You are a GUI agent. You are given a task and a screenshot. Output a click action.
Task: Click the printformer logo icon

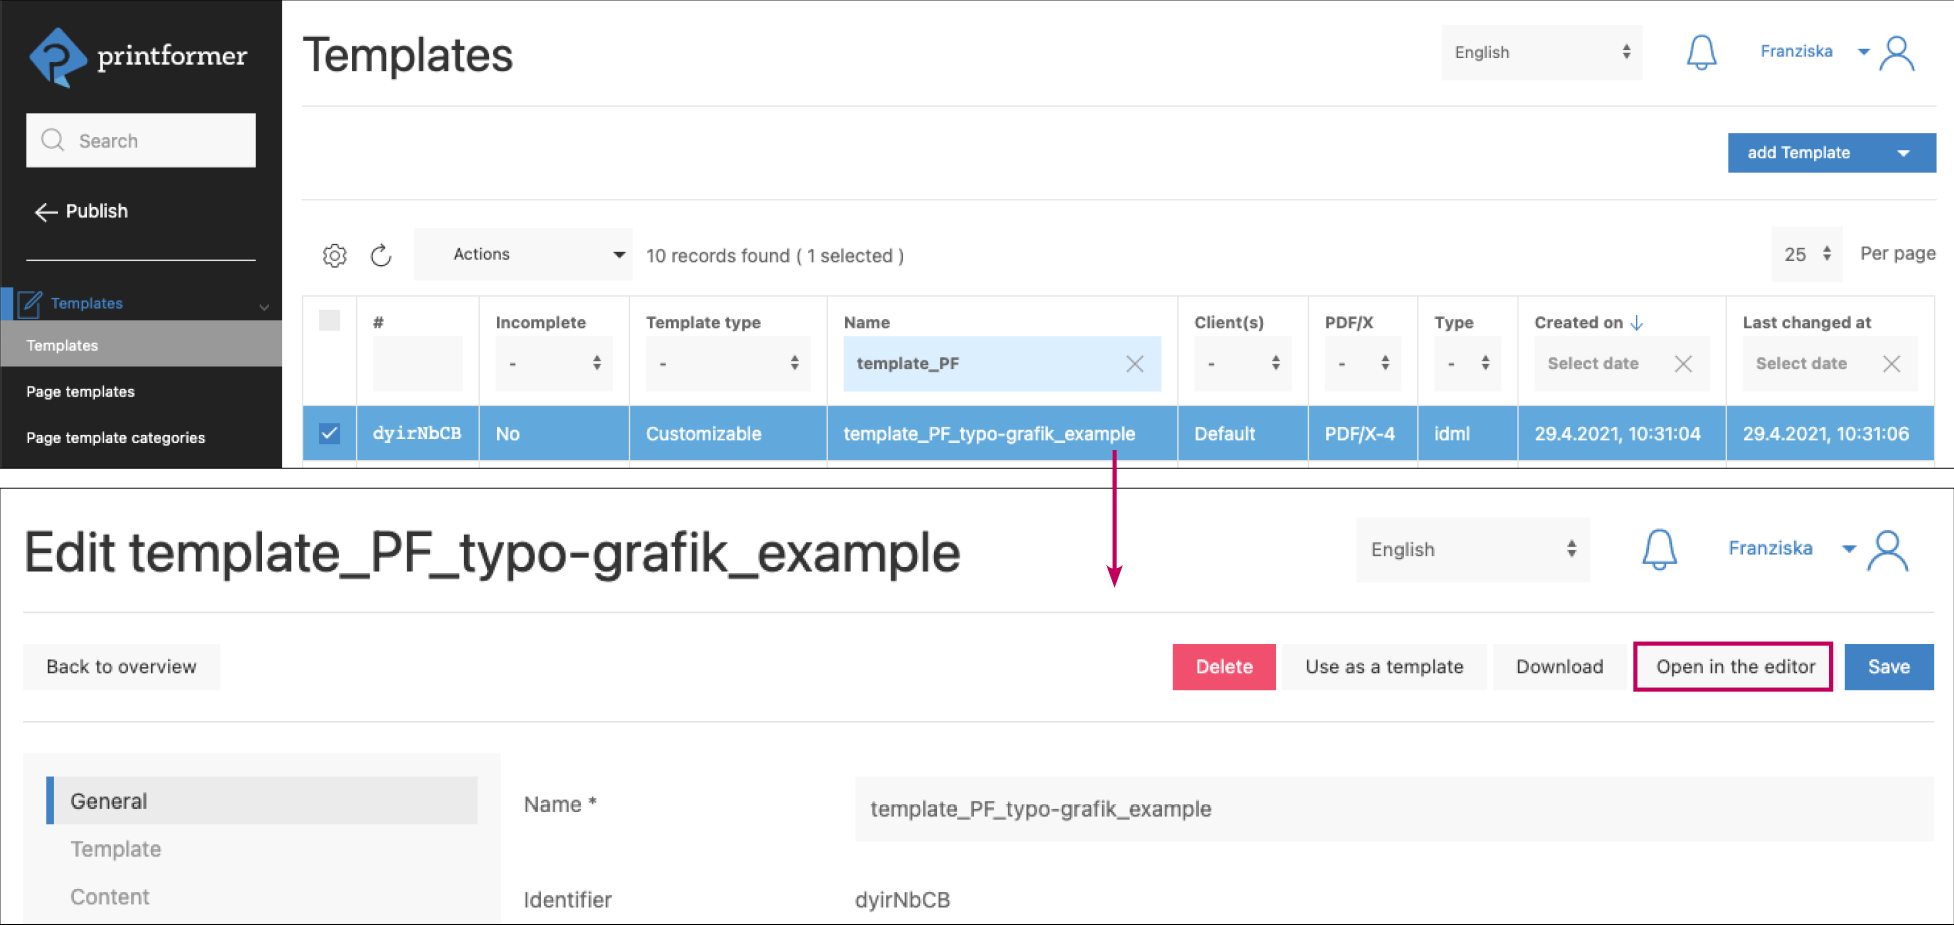[58, 57]
